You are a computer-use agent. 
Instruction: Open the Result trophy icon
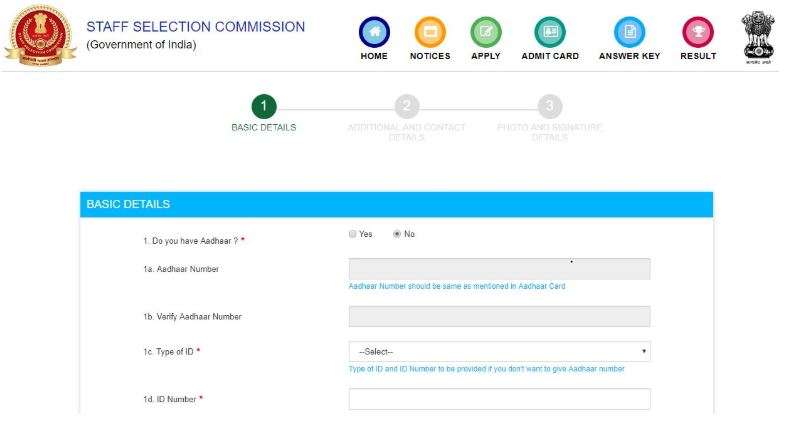[x=698, y=32]
